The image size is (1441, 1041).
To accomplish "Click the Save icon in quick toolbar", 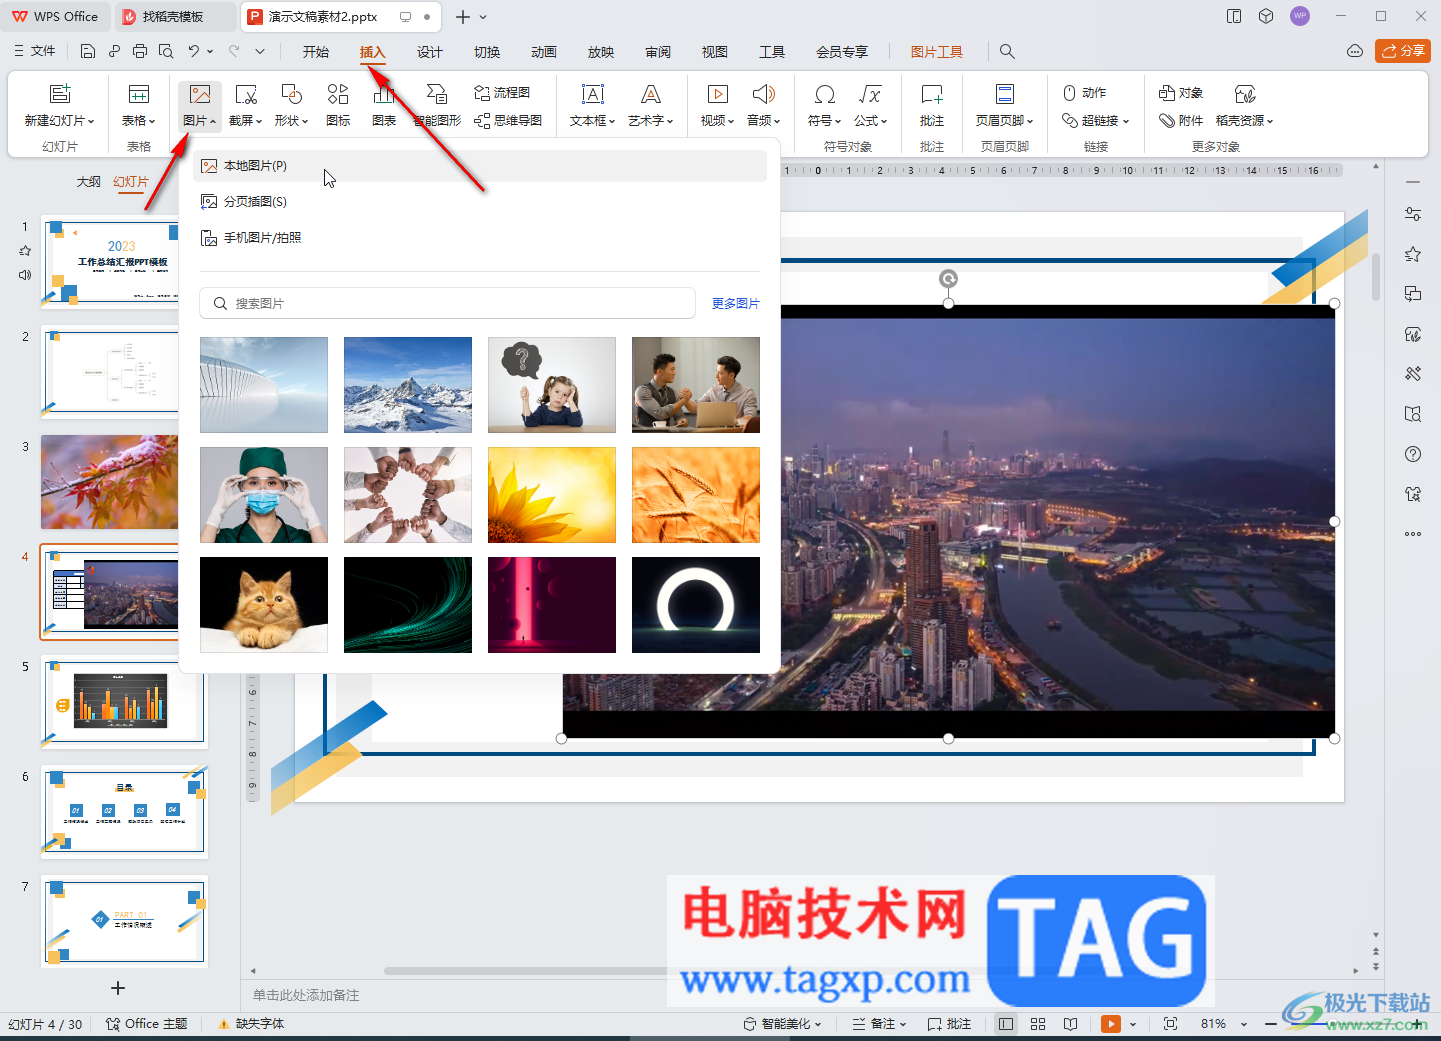I will click(88, 51).
